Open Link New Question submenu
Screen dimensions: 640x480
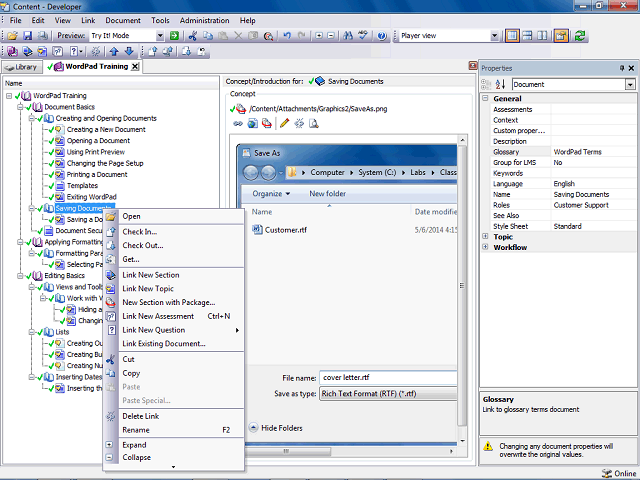(153, 330)
